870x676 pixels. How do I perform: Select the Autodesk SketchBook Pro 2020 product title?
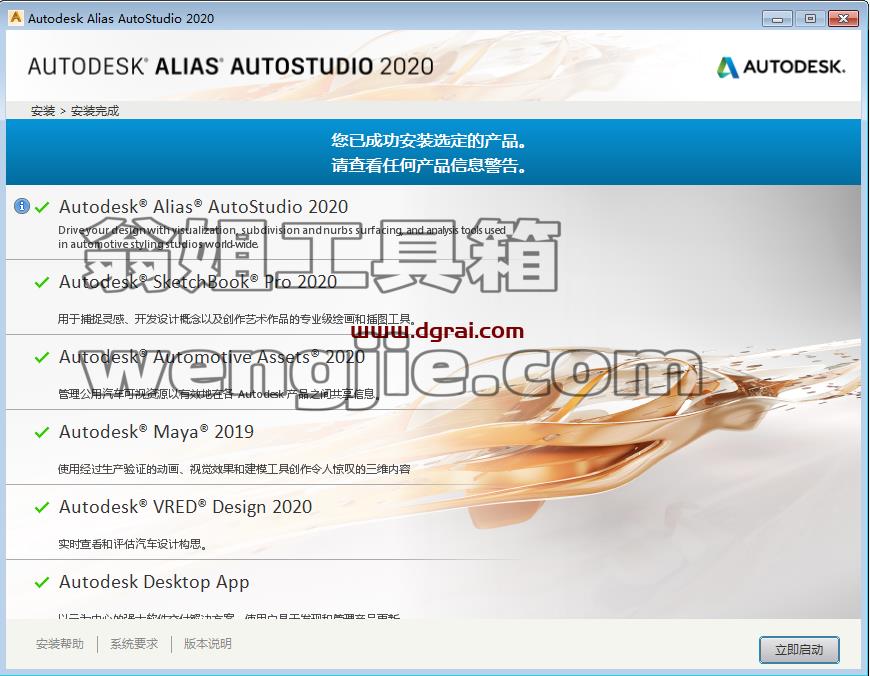tap(198, 282)
